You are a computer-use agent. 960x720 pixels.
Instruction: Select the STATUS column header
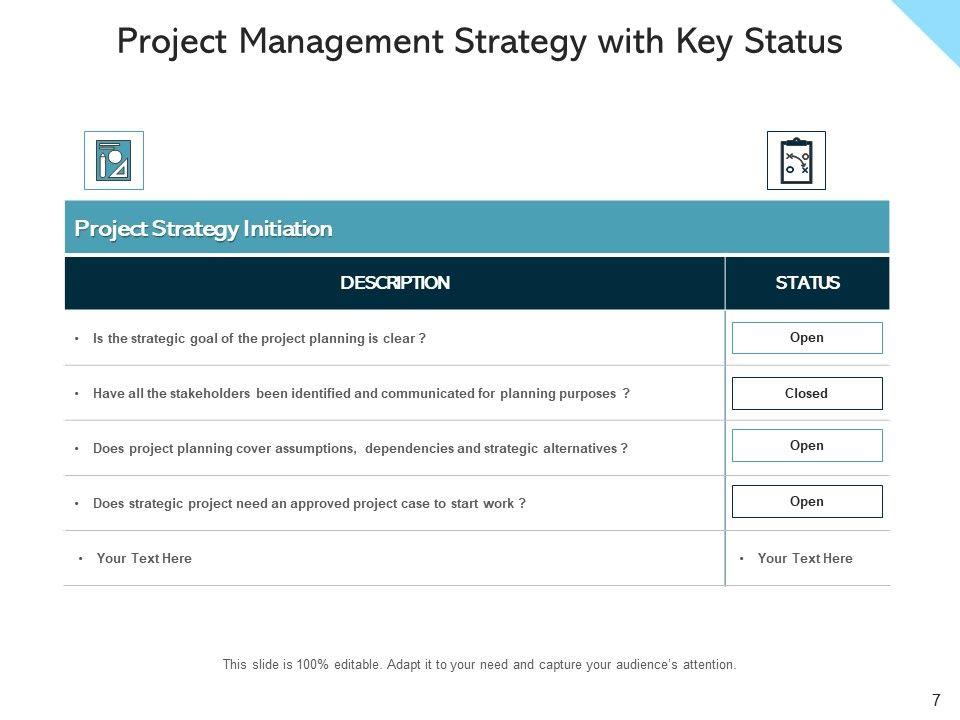coord(807,283)
